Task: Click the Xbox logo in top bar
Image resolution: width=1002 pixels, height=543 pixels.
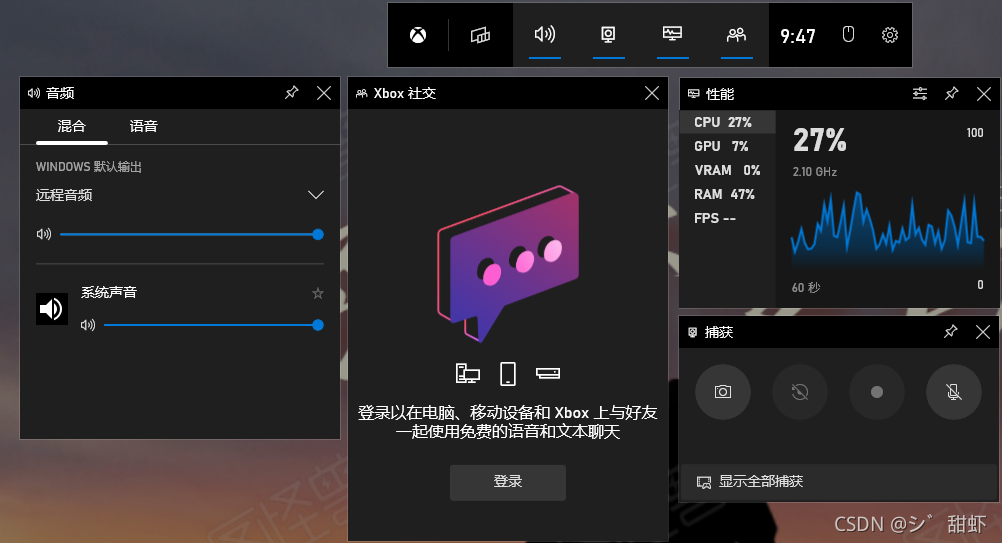Action: point(418,35)
